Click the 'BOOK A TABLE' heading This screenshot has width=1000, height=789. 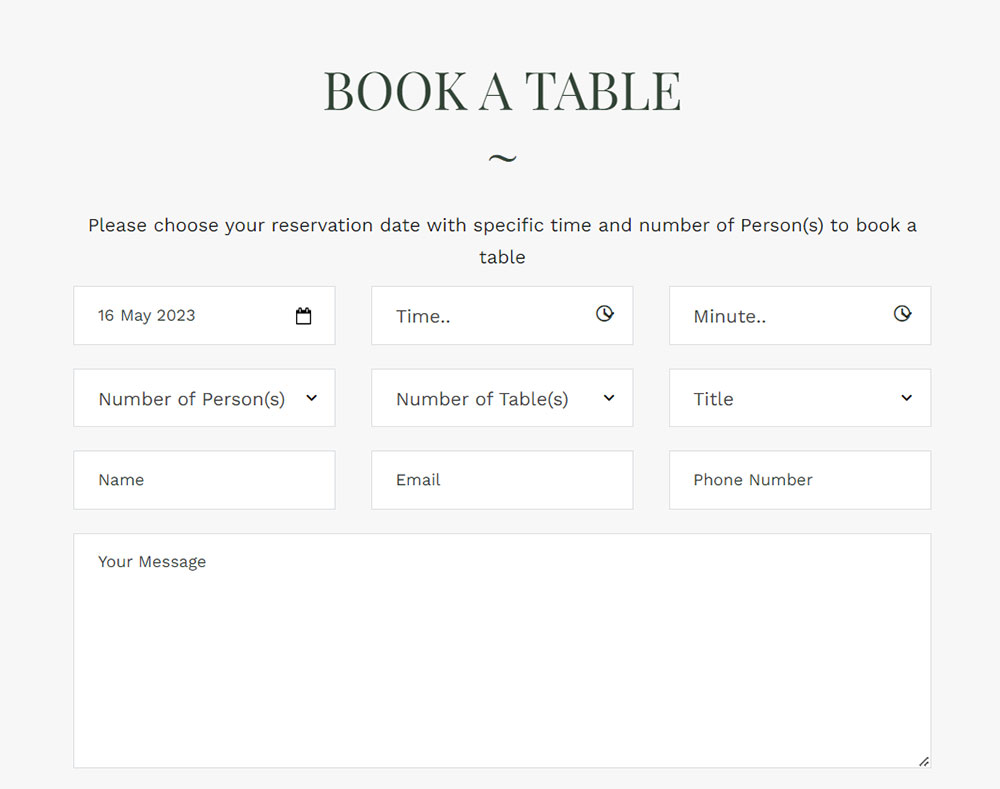click(x=502, y=92)
